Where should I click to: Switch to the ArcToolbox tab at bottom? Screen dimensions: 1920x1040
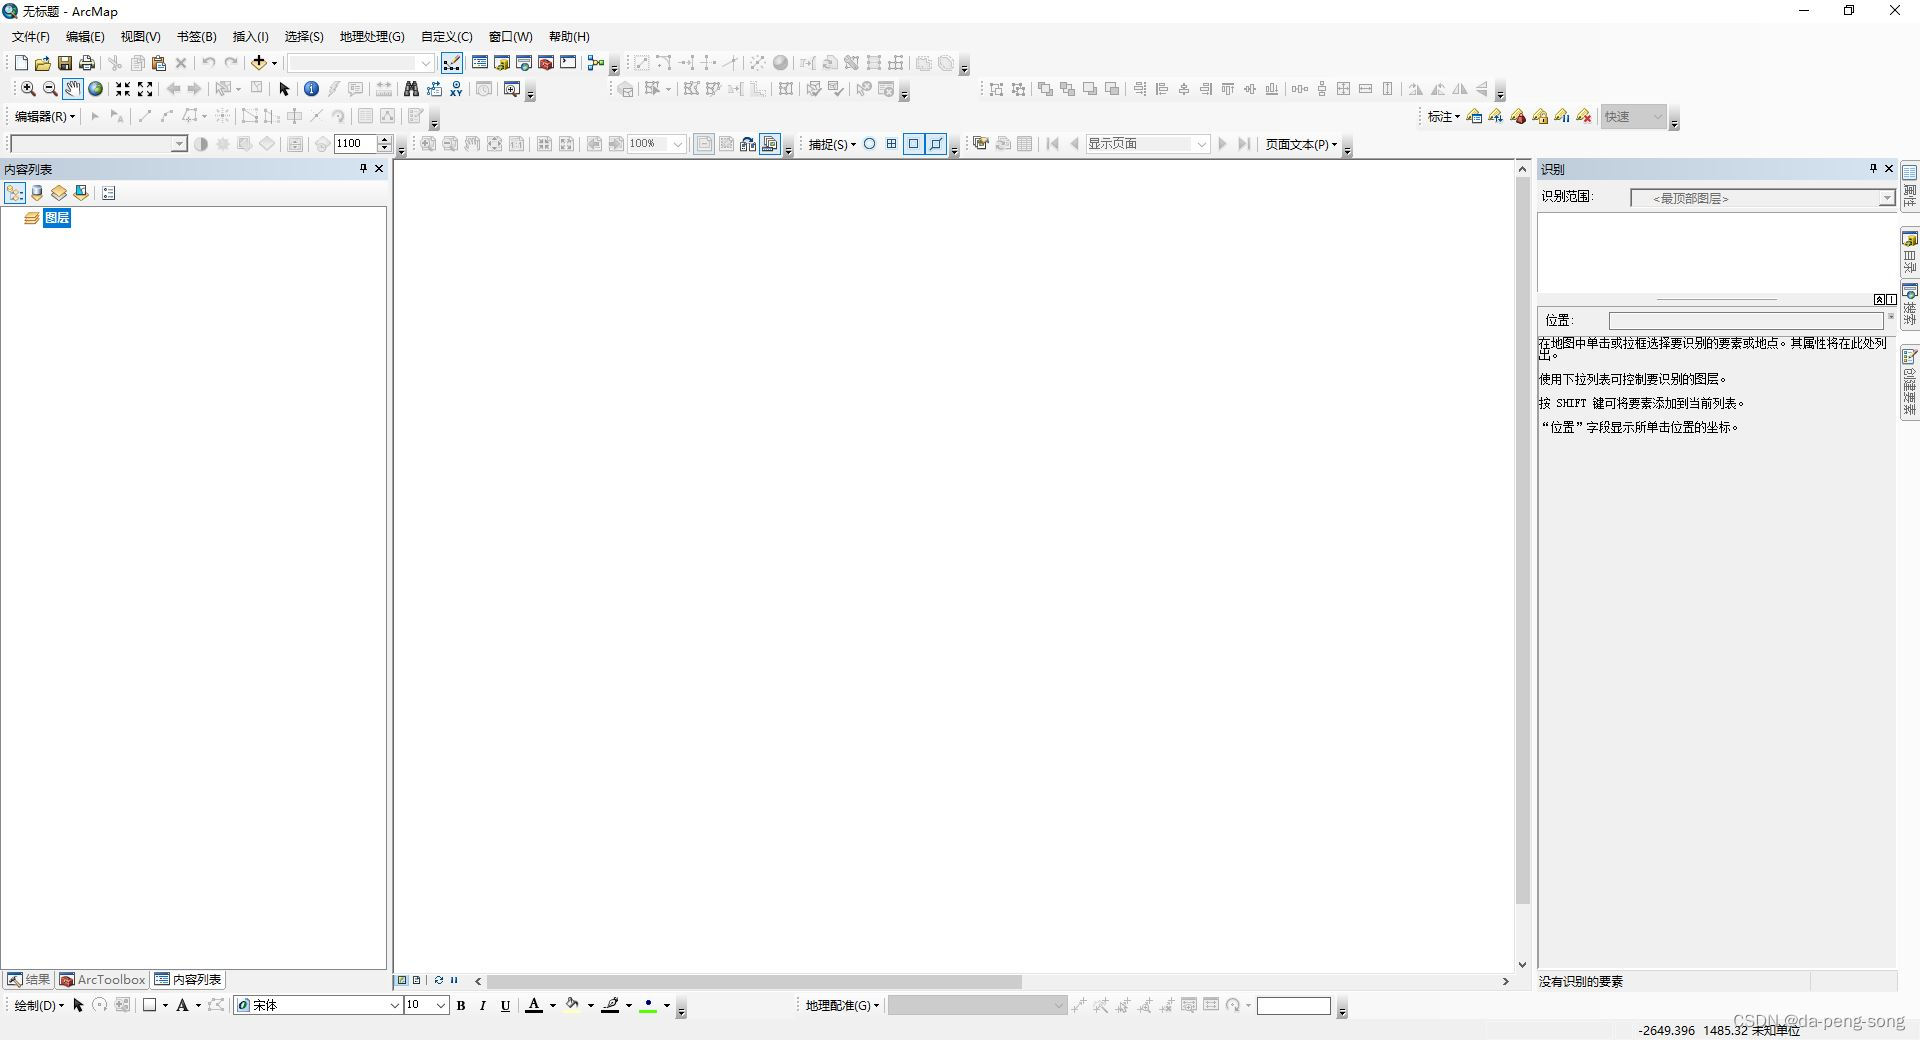[x=102, y=980]
